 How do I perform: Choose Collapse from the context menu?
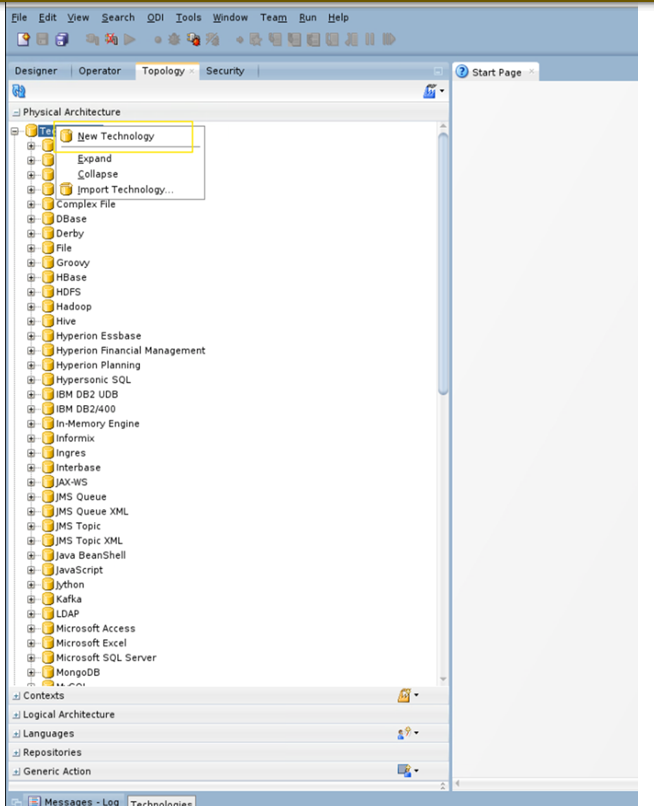coord(130,174)
